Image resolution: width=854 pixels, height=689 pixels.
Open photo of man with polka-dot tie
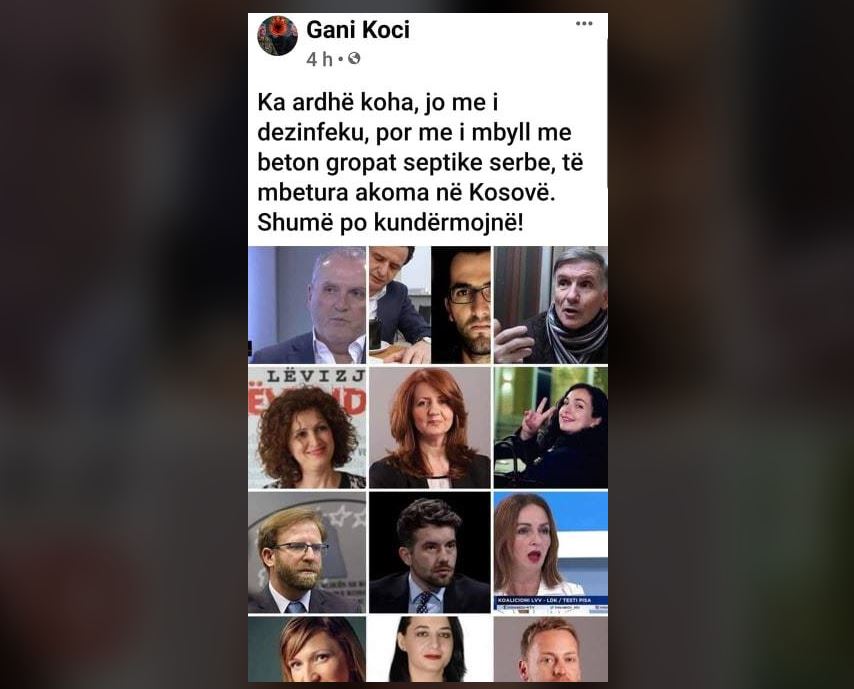point(430,552)
